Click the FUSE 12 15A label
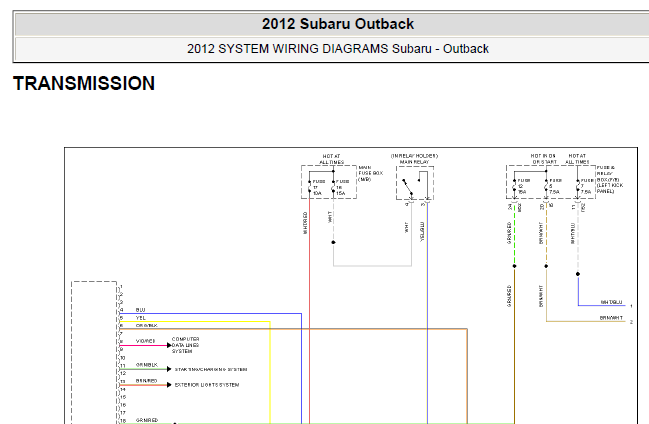 pos(524,186)
